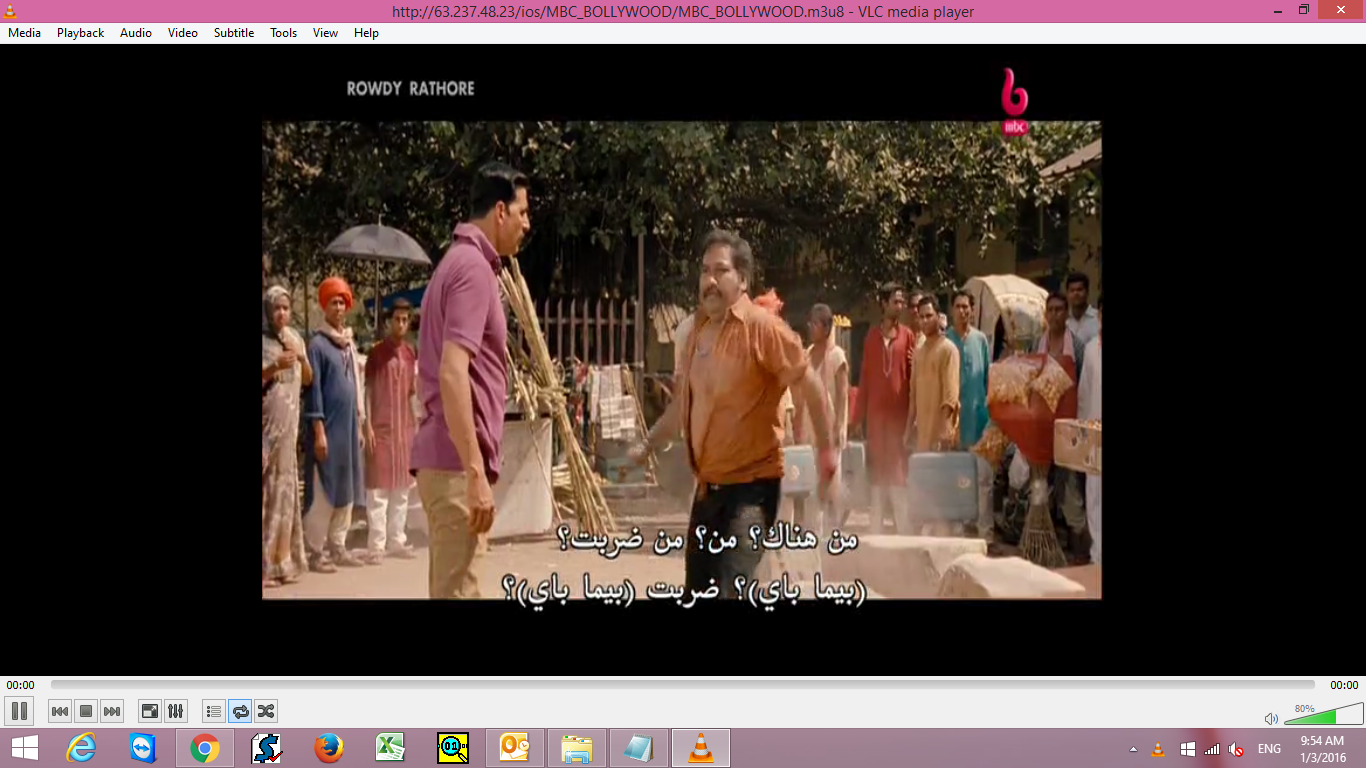Open Excel from taskbar
The image size is (1366, 768).
click(391, 748)
